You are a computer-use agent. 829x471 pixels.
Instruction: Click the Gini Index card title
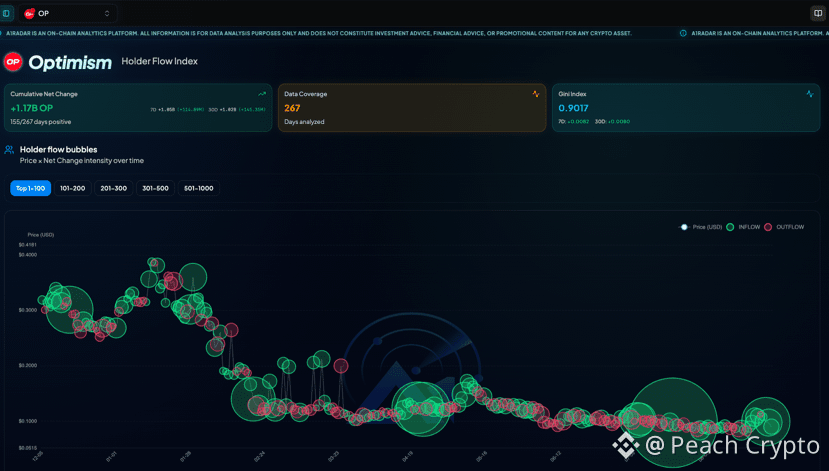click(x=572, y=94)
